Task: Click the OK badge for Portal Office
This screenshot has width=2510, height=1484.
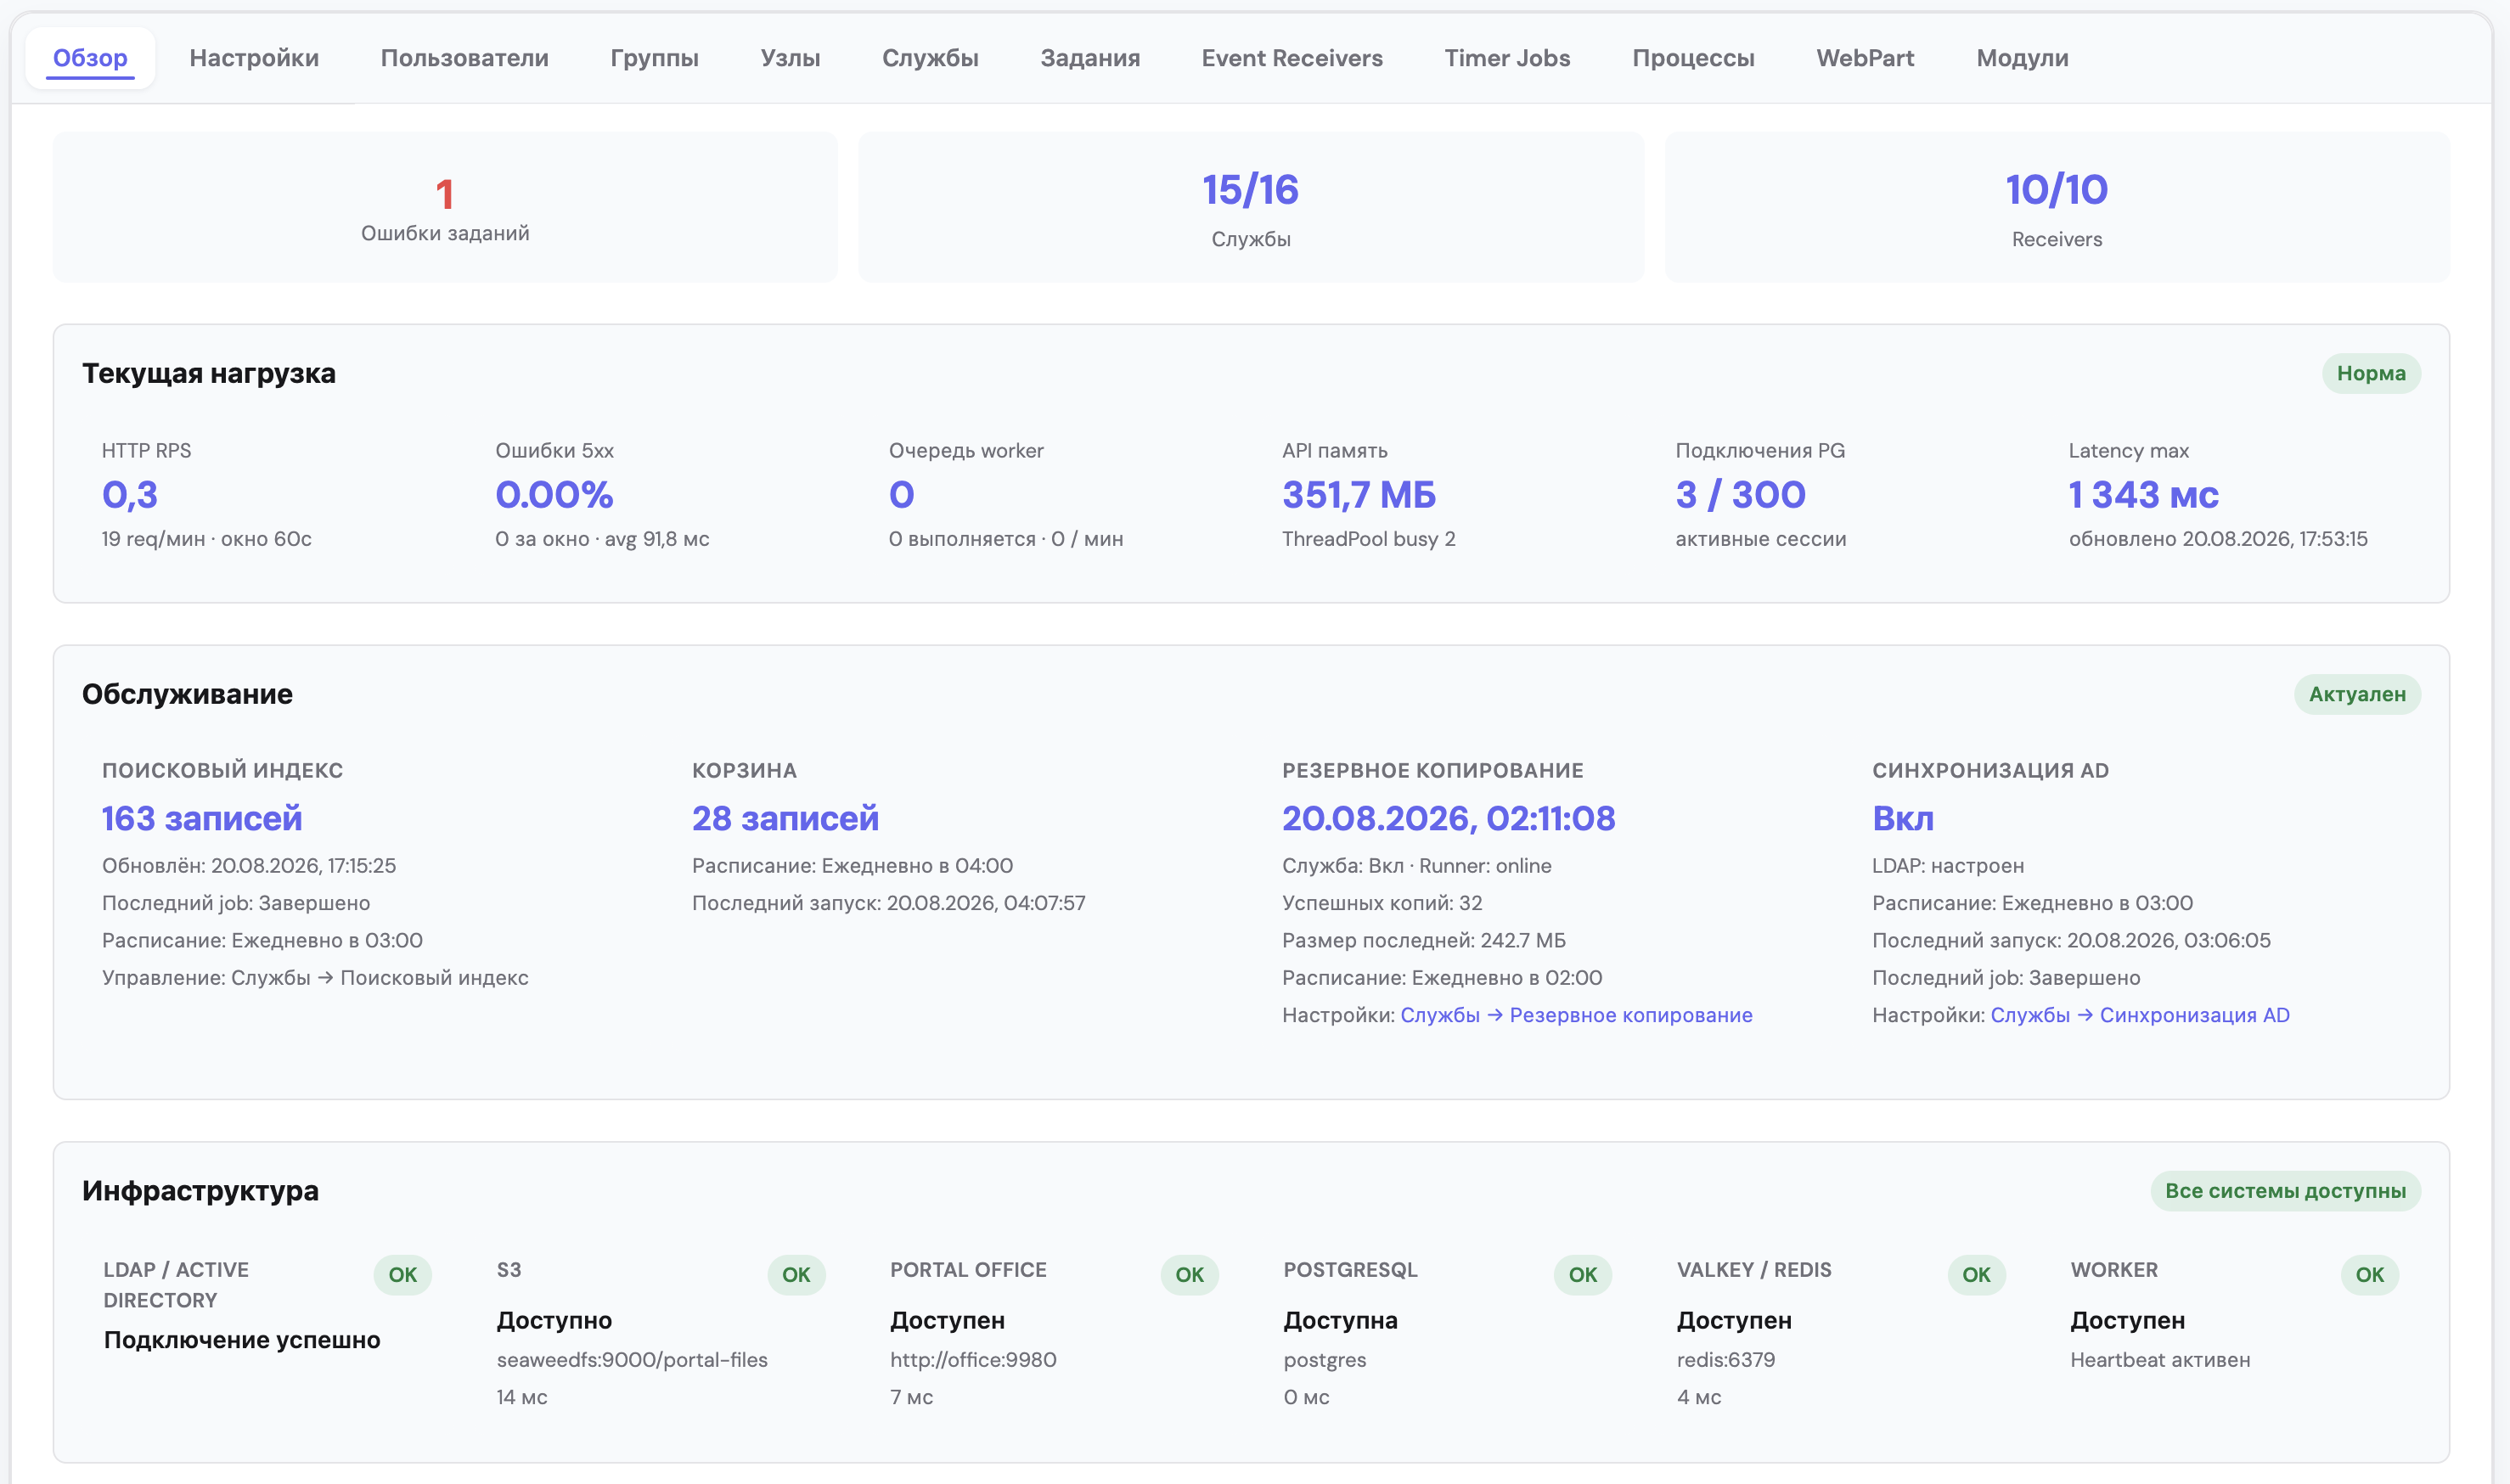Action: [1190, 1275]
